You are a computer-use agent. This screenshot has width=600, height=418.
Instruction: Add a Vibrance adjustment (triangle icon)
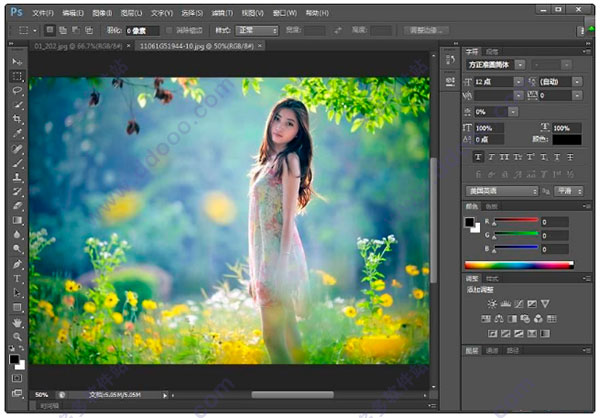click(x=545, y=304)
